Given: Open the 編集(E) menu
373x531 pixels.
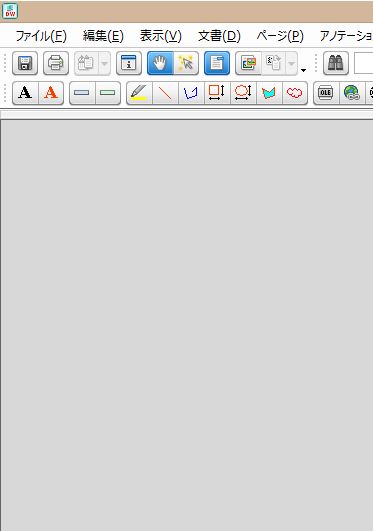Looking at the screenshot, I should [103, 36].
